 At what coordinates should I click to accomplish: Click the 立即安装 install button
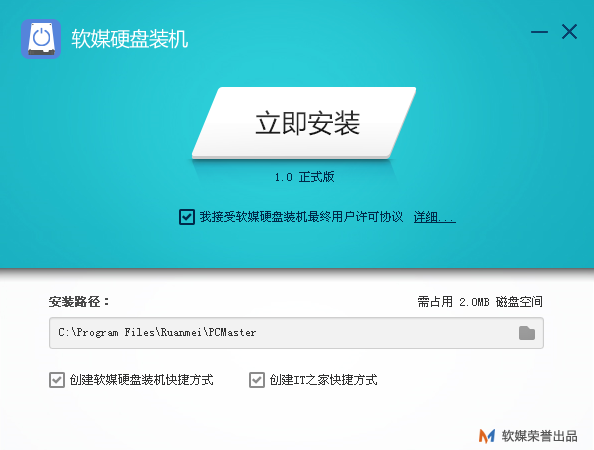tap(304, 122)
